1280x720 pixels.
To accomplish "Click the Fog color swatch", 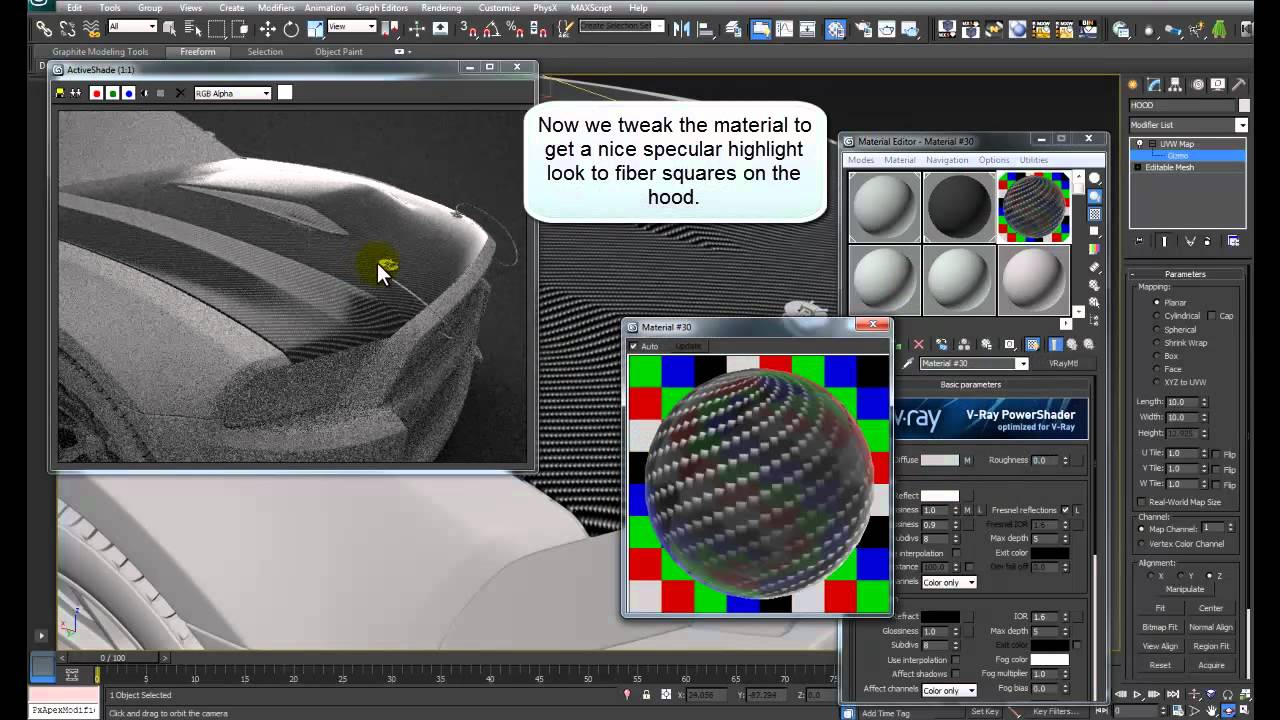I will click(1050, 660).
